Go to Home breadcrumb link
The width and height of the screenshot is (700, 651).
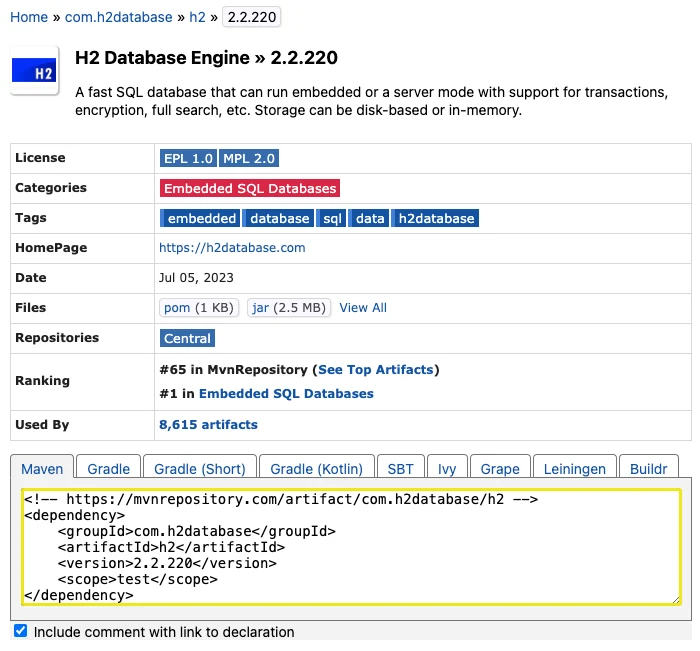pyautogui.click(x=29, y=17)
